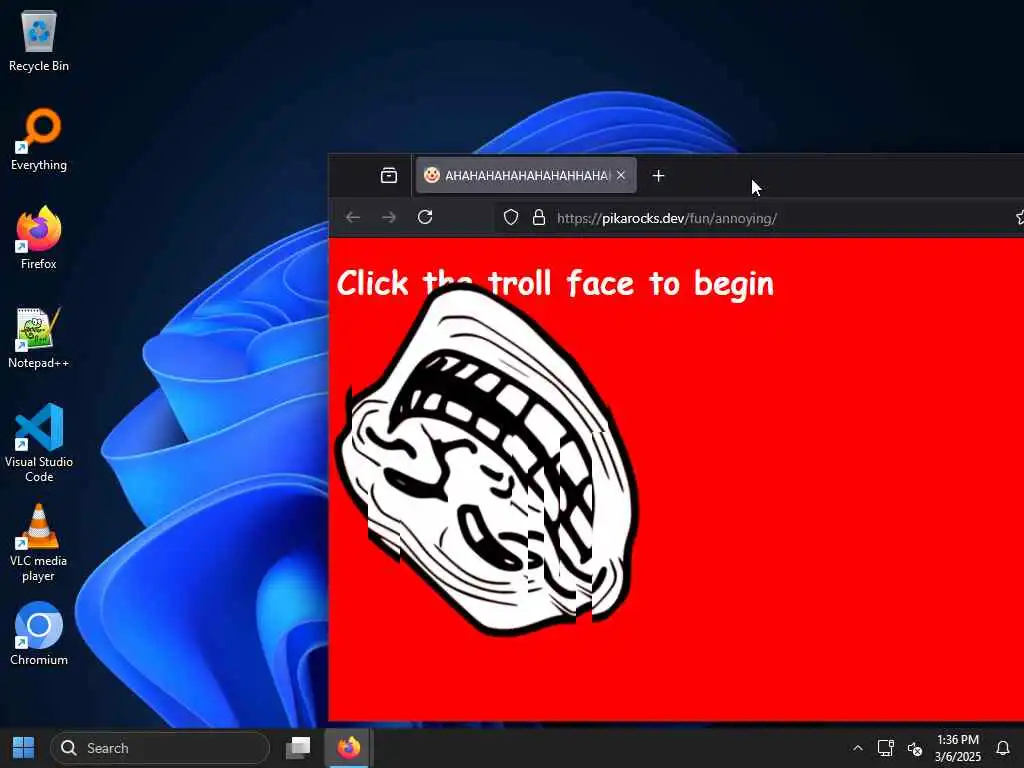Select the Firefox taskbar button
Screen dimensions: 1024x768
(x=349, y=748)
